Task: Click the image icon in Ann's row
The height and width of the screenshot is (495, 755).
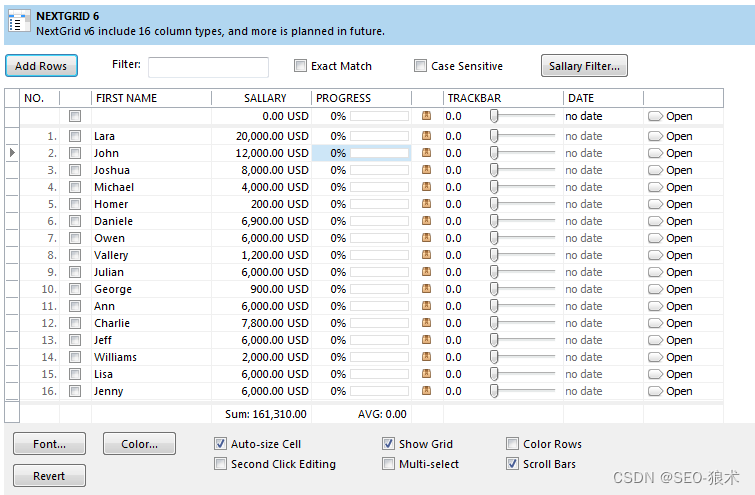Action: point(426,306)
